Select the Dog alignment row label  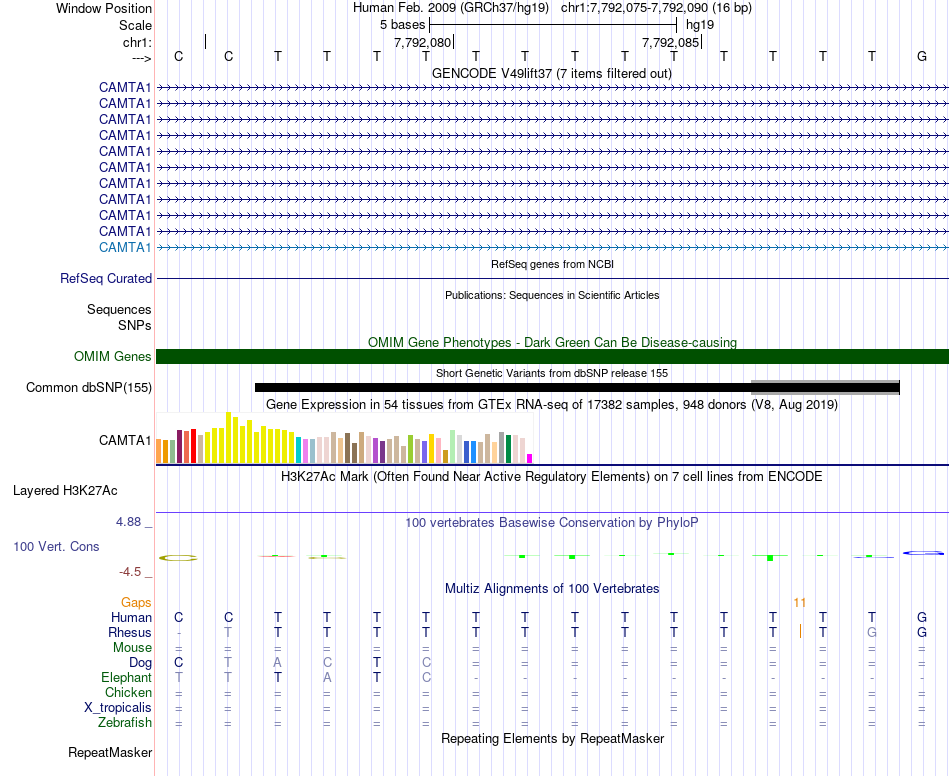[x=140, y=663]
